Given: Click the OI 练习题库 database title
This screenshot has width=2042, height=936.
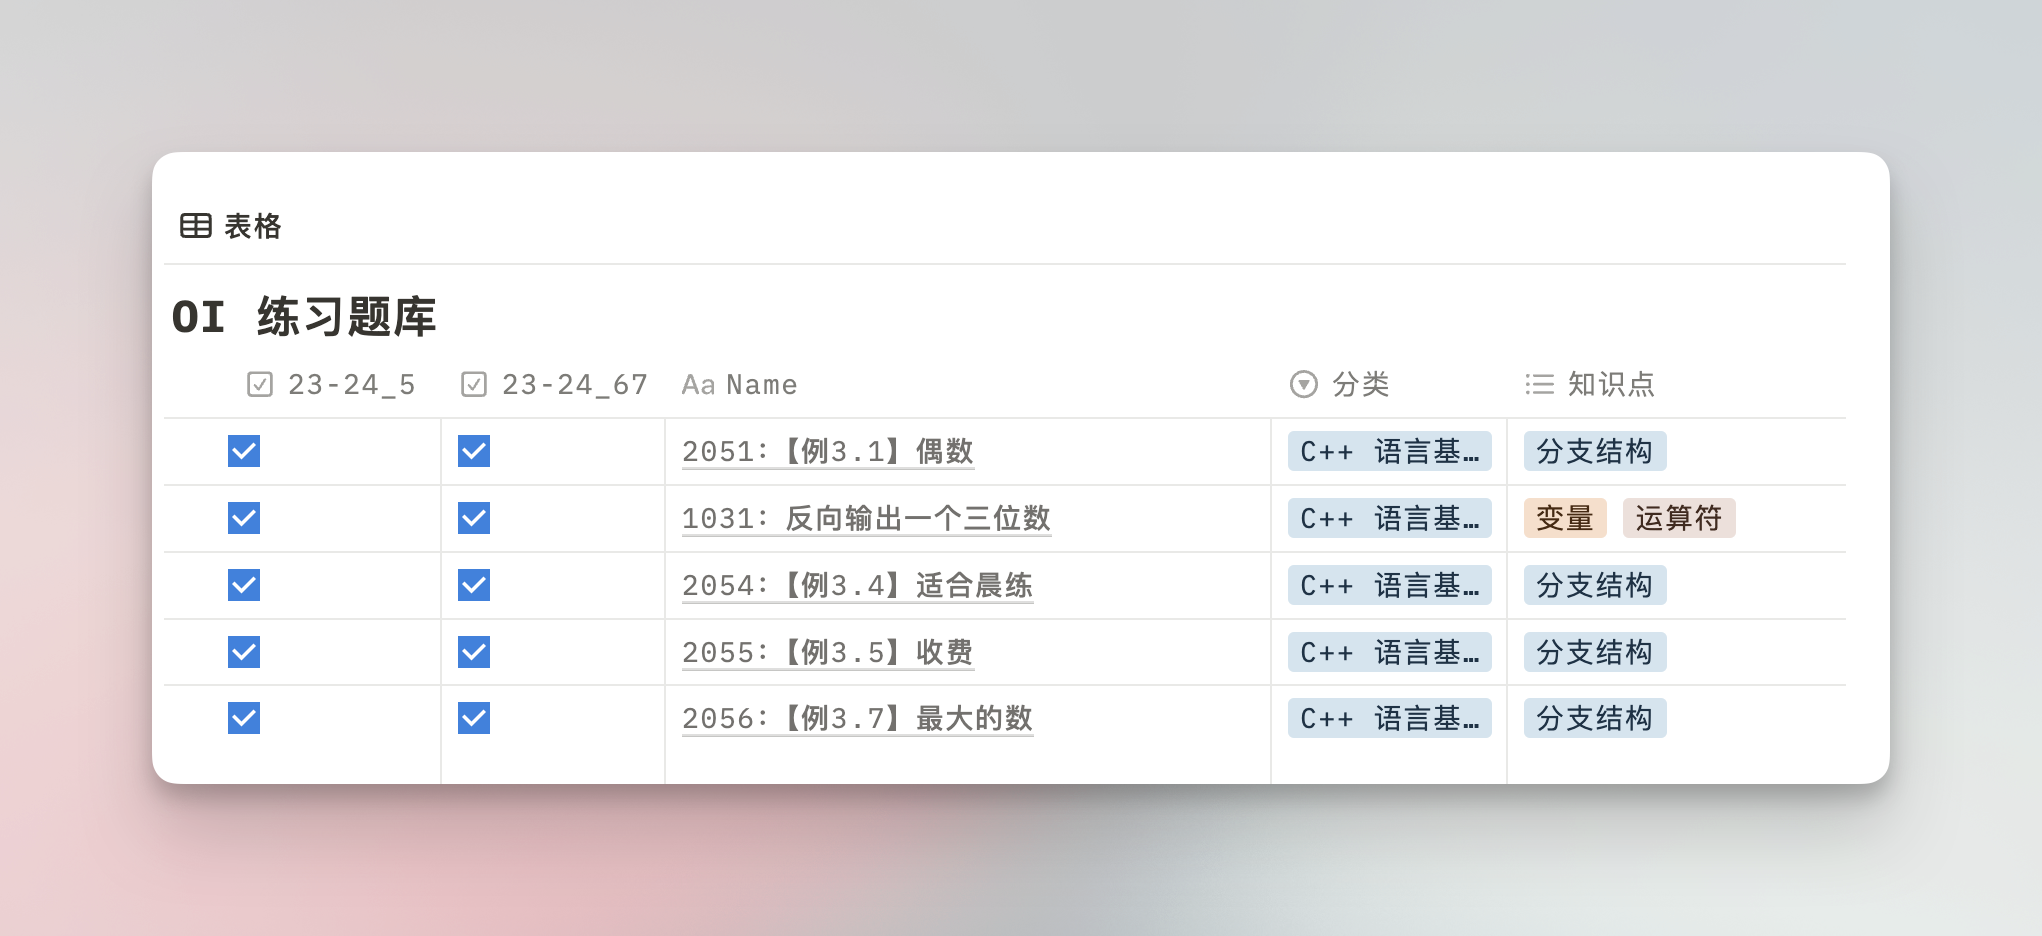Looking at the screenshot, I should coord(304,317).
